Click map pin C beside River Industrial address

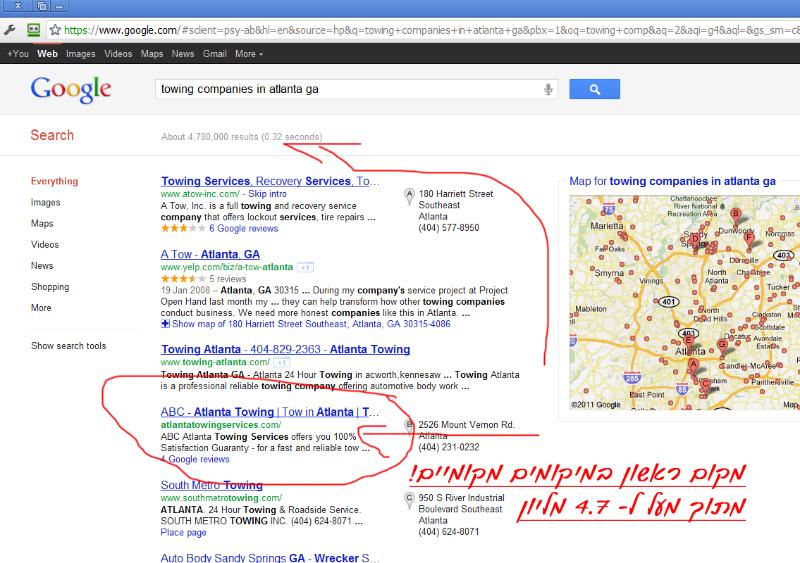(409, 500)
